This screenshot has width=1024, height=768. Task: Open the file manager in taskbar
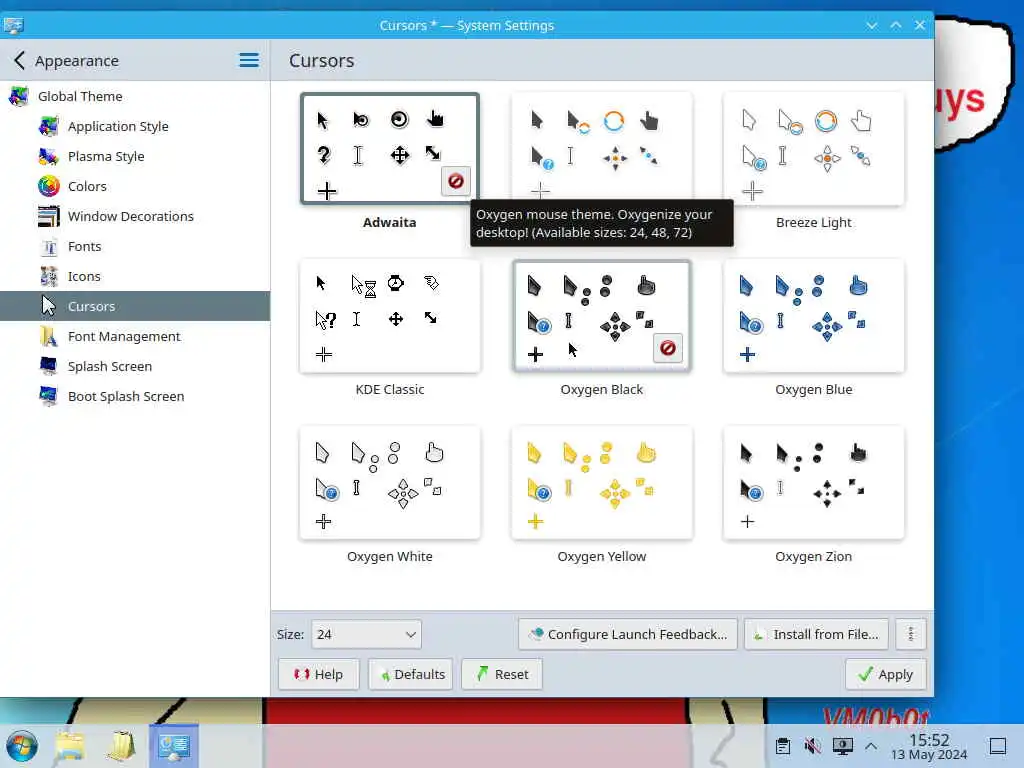70,746
